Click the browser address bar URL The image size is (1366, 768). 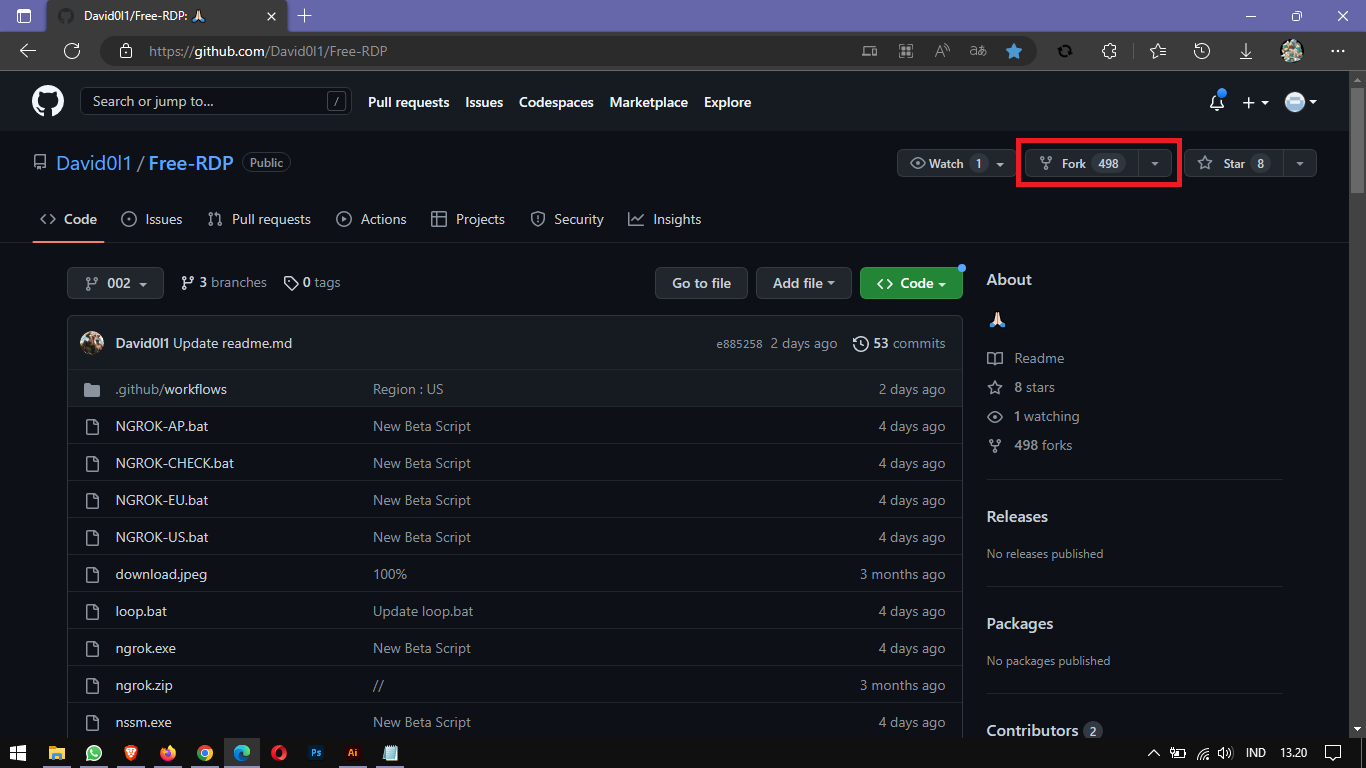[x=268, y=51]
